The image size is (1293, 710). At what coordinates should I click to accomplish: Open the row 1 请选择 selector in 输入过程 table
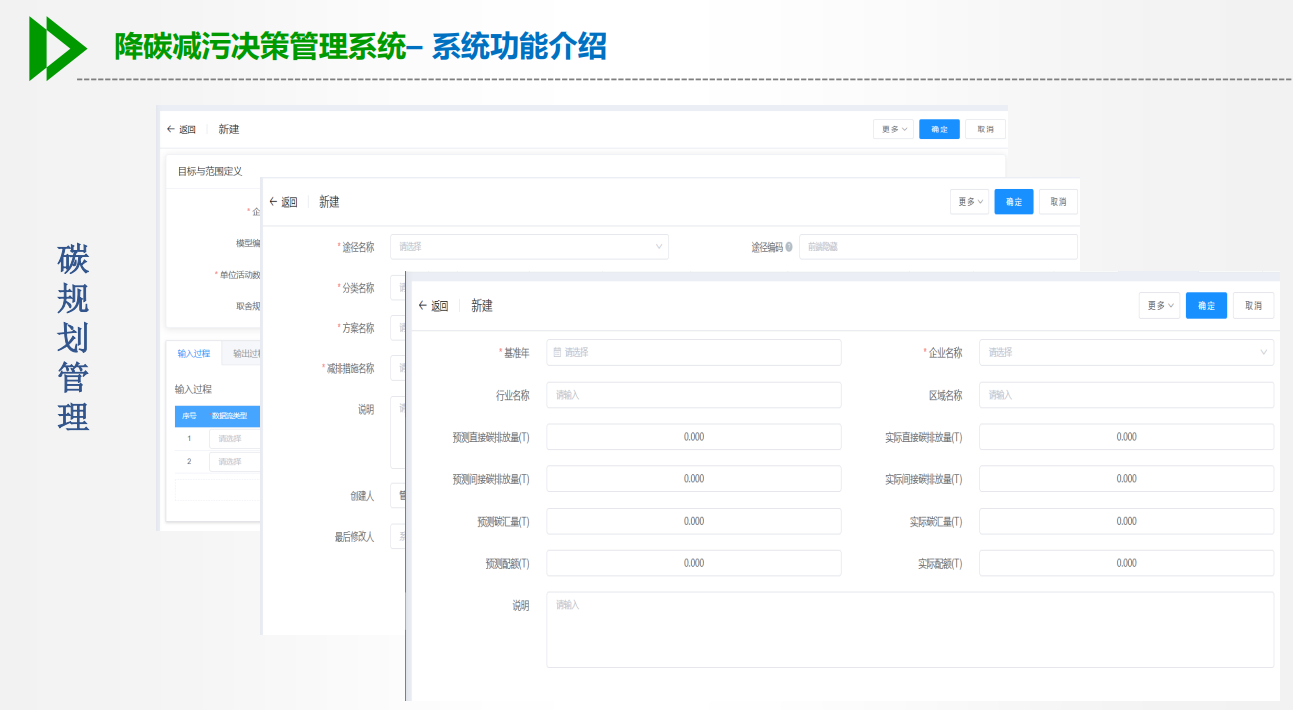[x=235, y=438]
